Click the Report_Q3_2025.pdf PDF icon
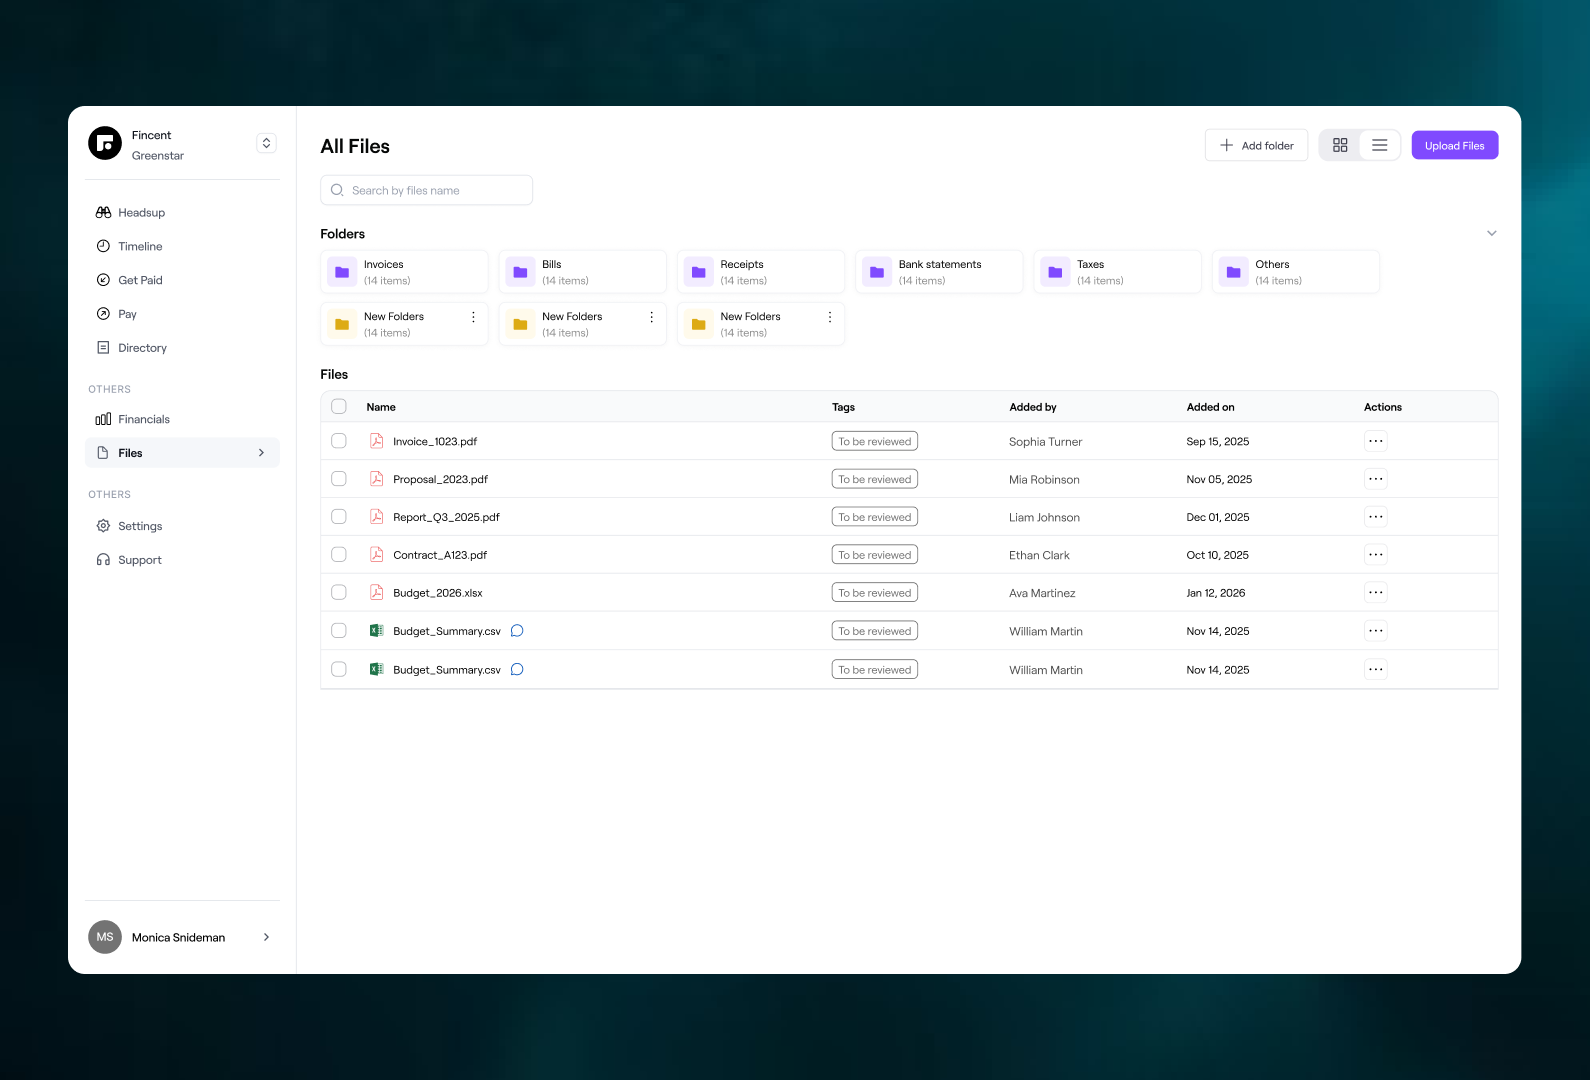1590x1080 pixels. pyautogui.click(x=377, y=517)
